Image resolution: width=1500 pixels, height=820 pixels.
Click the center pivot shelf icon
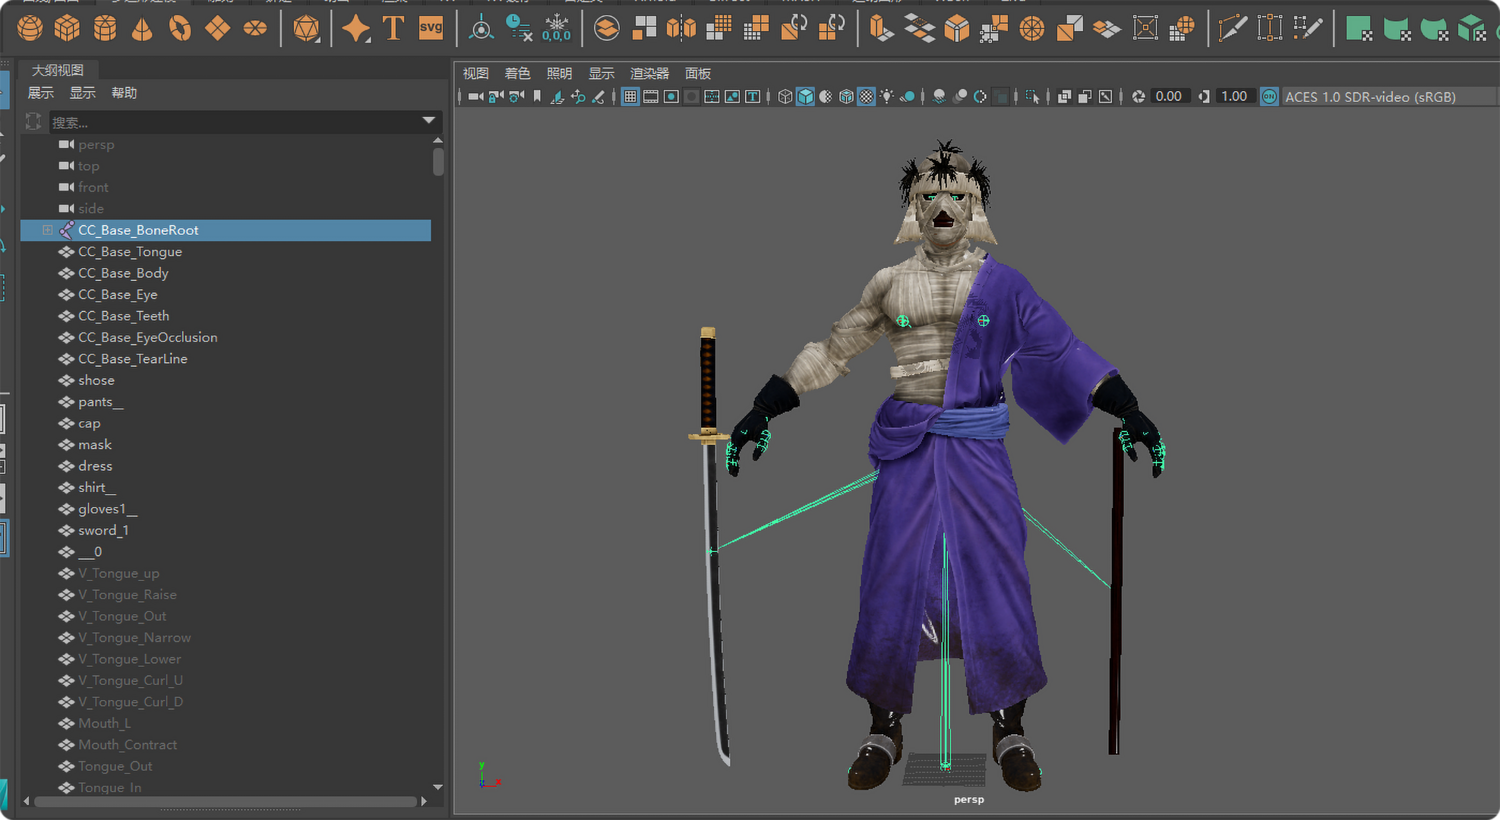click(481, 28)
